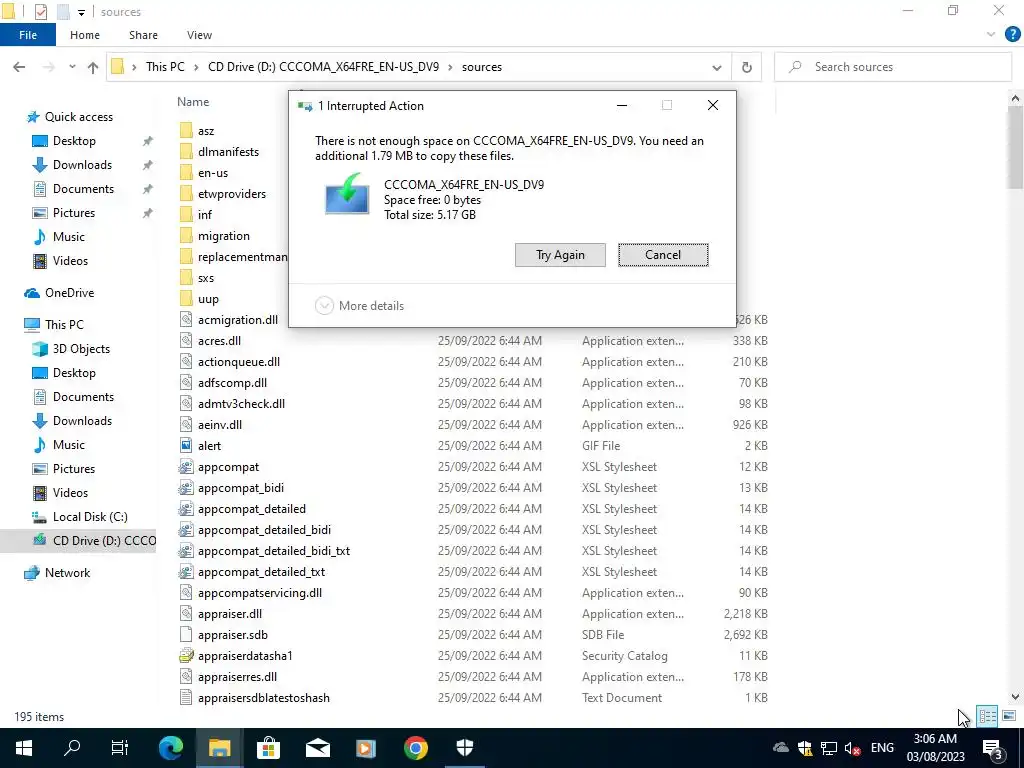This screenshot has height=768, width=1024.
Task: Focus the Search sources field
Action: 893,67
